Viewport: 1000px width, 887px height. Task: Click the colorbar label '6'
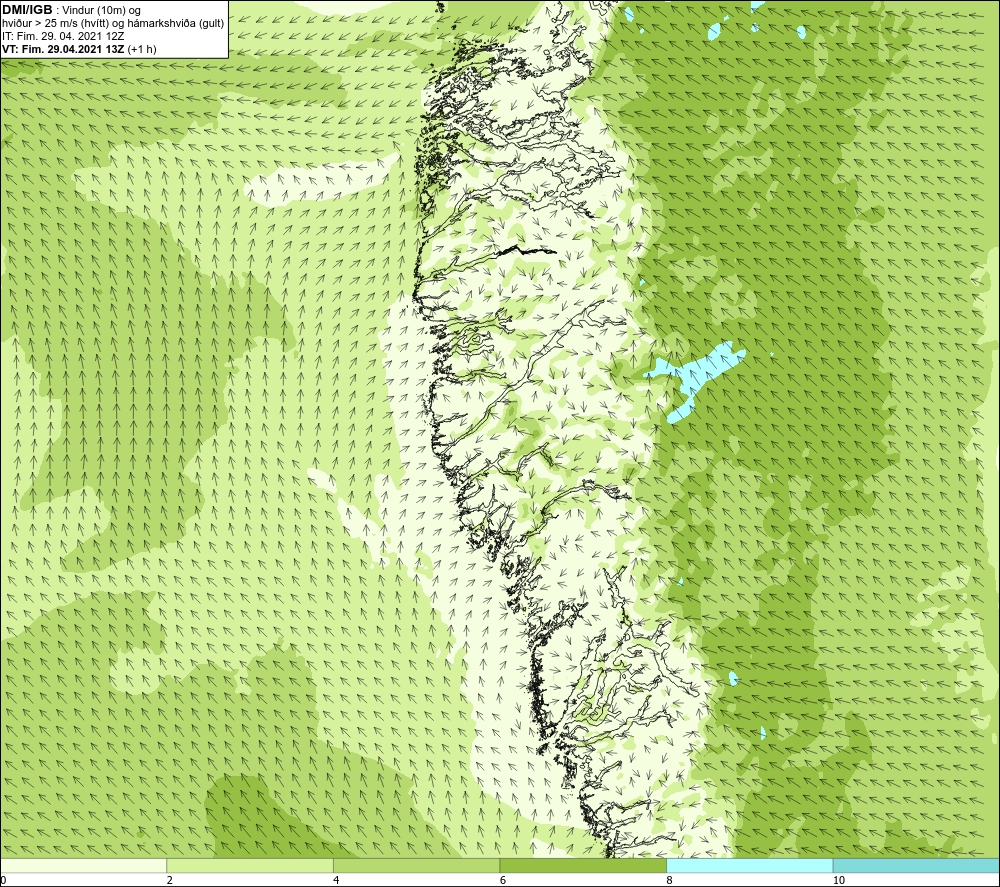click(x=503, y=881)
